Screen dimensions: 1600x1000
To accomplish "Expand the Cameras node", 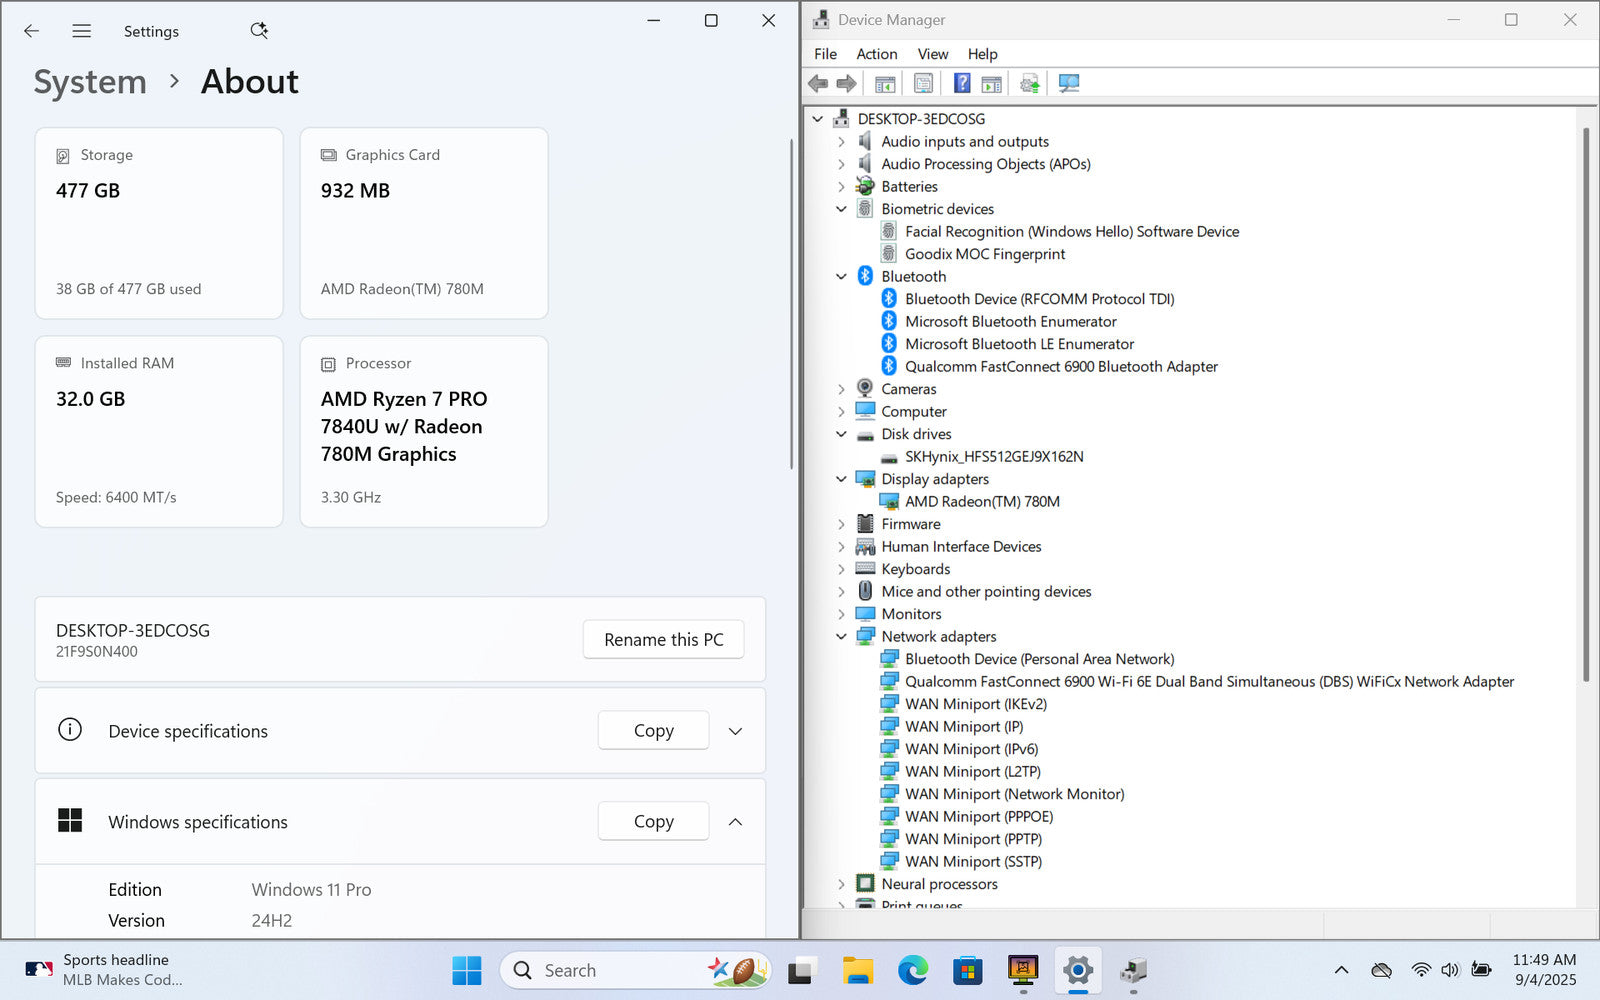I will pos(841,389).
